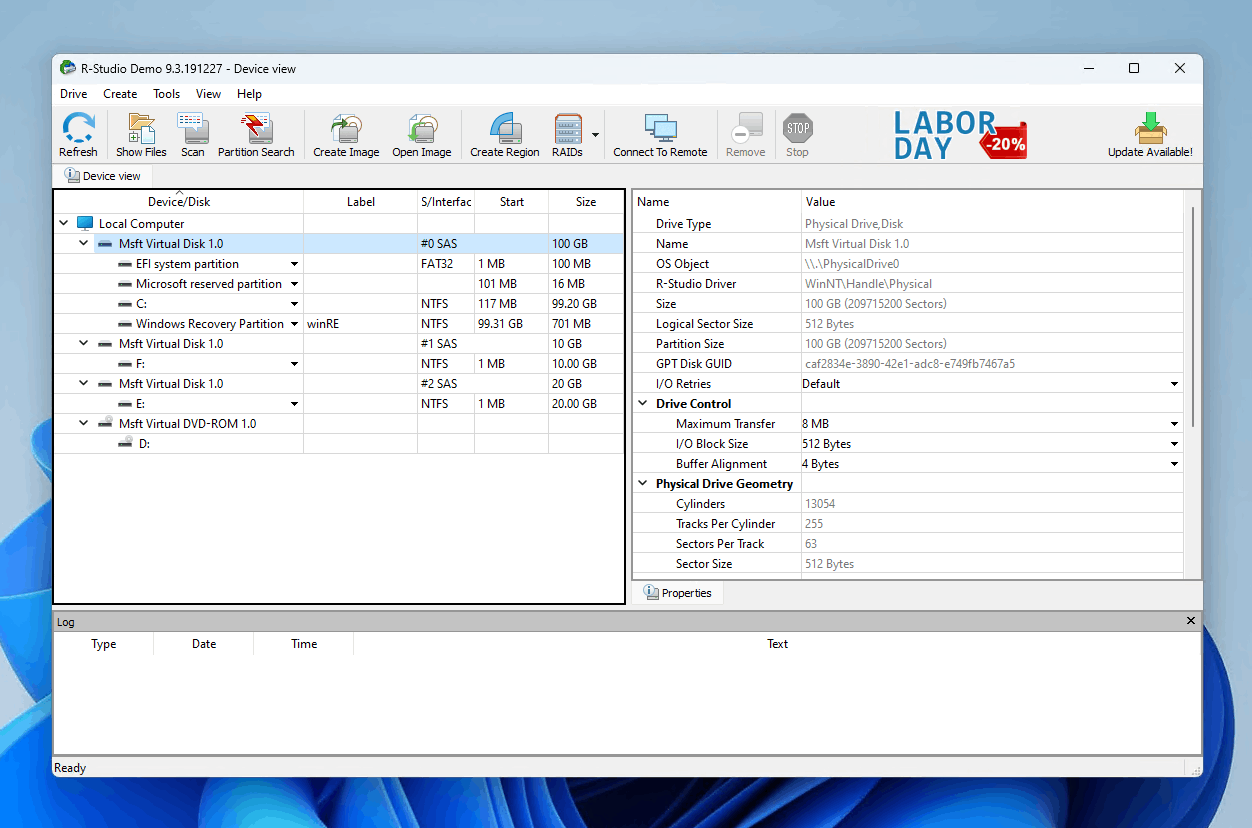Close the Log panel

pos(1191,621)
